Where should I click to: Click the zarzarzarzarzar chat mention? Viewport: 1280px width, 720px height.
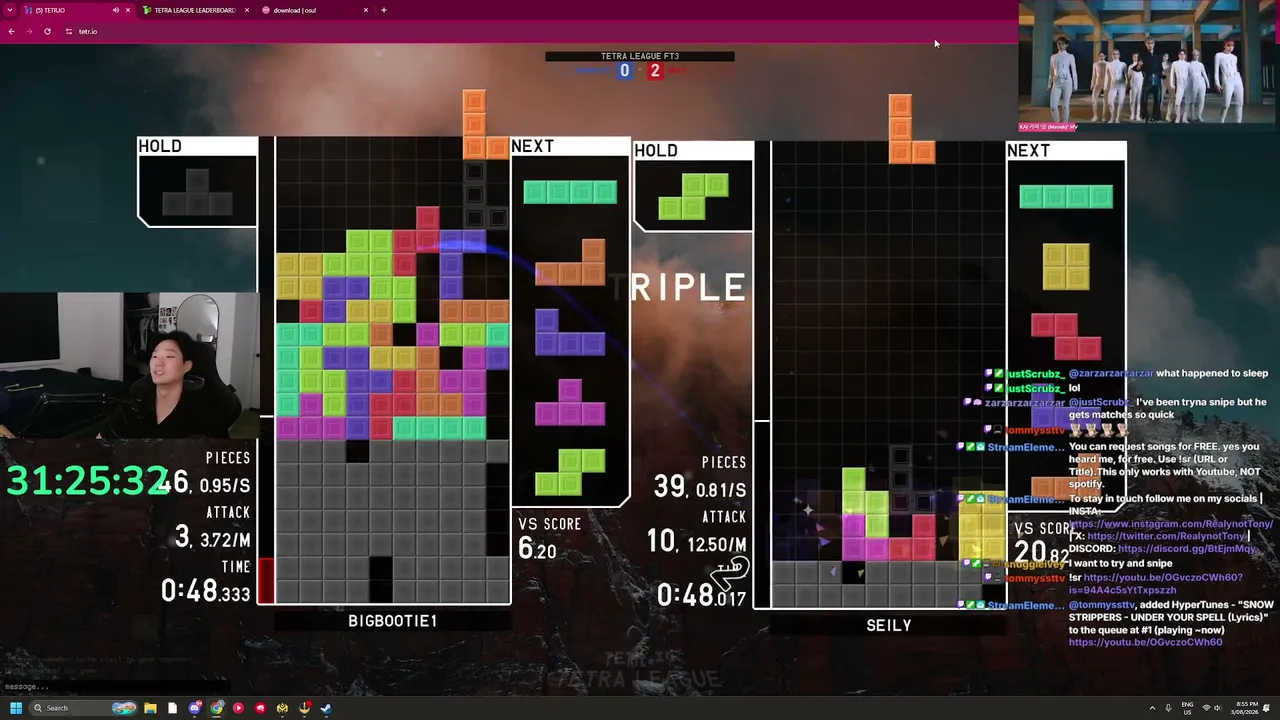click(x=1110, y=373)
